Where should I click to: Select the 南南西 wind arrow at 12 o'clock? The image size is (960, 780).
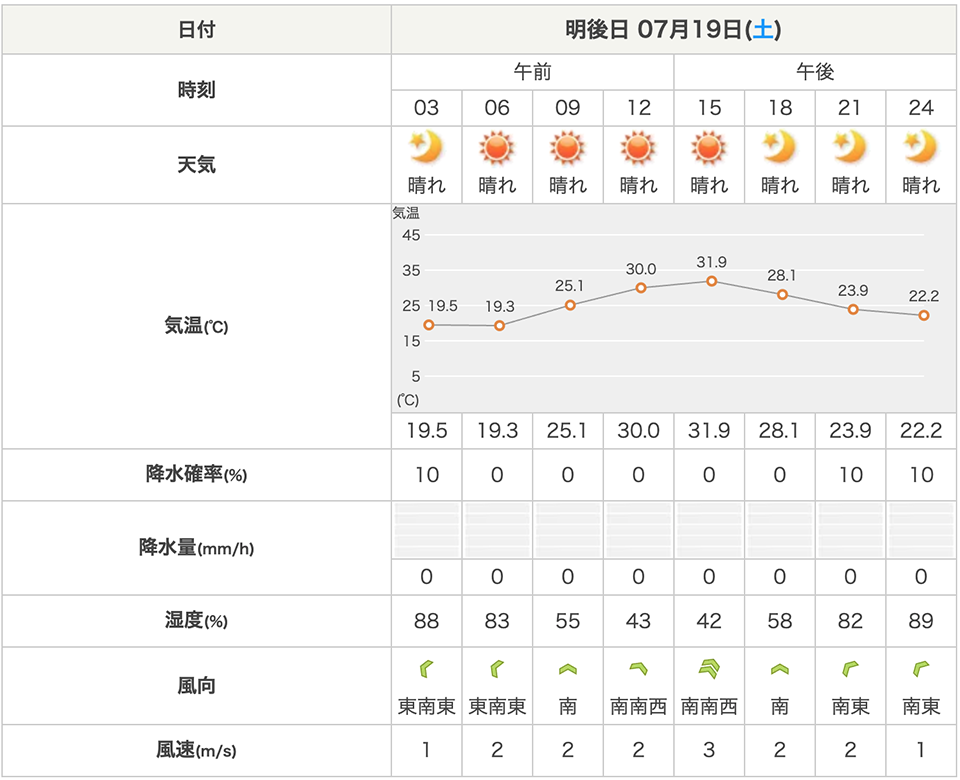(x=638, y=668)
